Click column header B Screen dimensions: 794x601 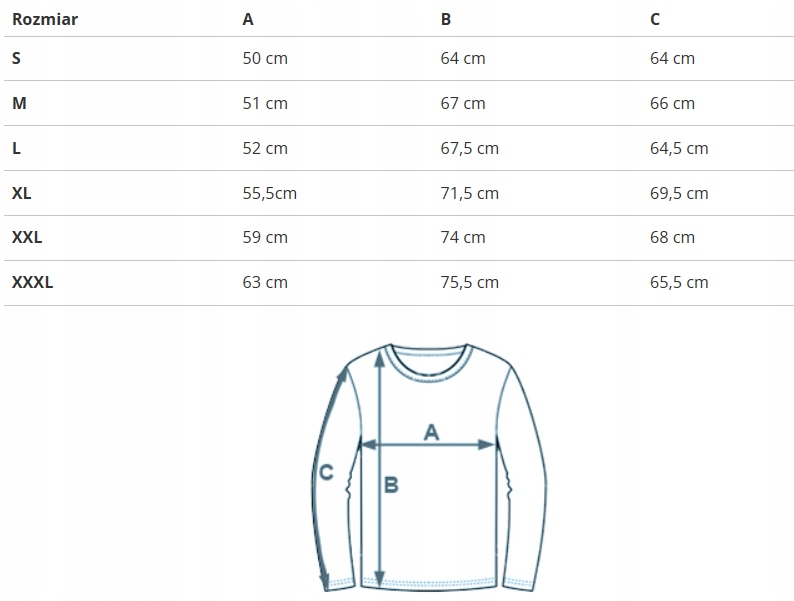[446, 19]
